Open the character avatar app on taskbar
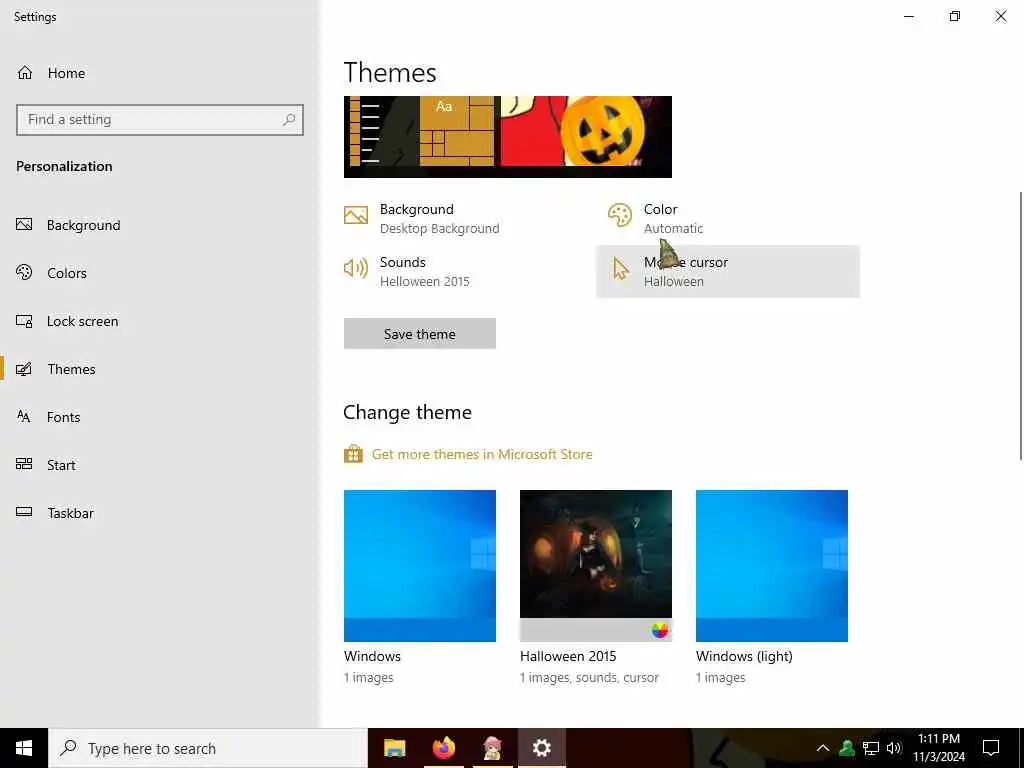1024x768 pixels. (x=492, y=748)
